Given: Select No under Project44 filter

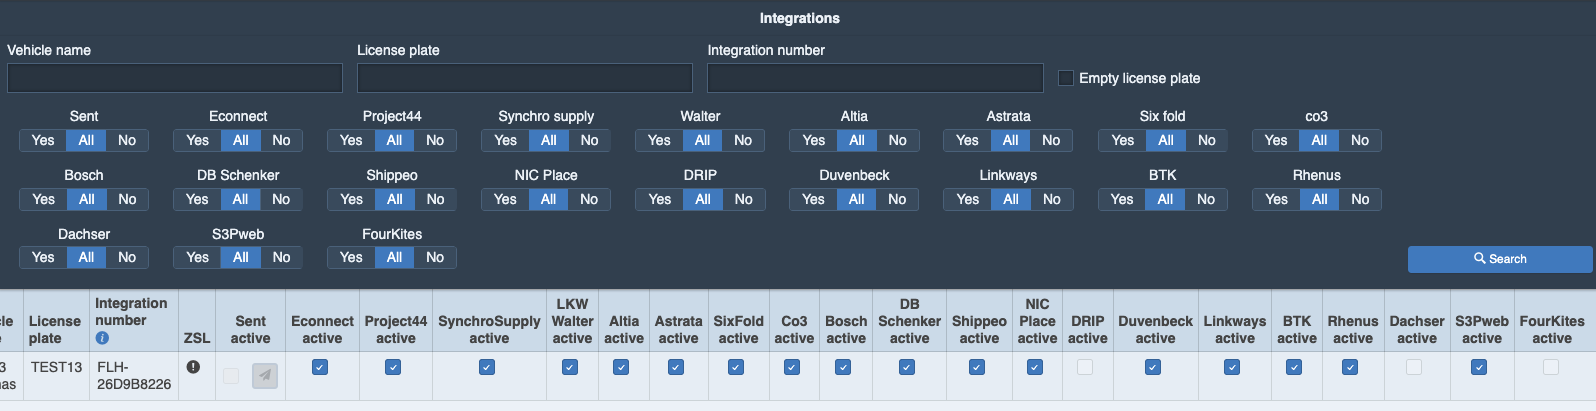Looking at the screenshot, I should point(435,140).
